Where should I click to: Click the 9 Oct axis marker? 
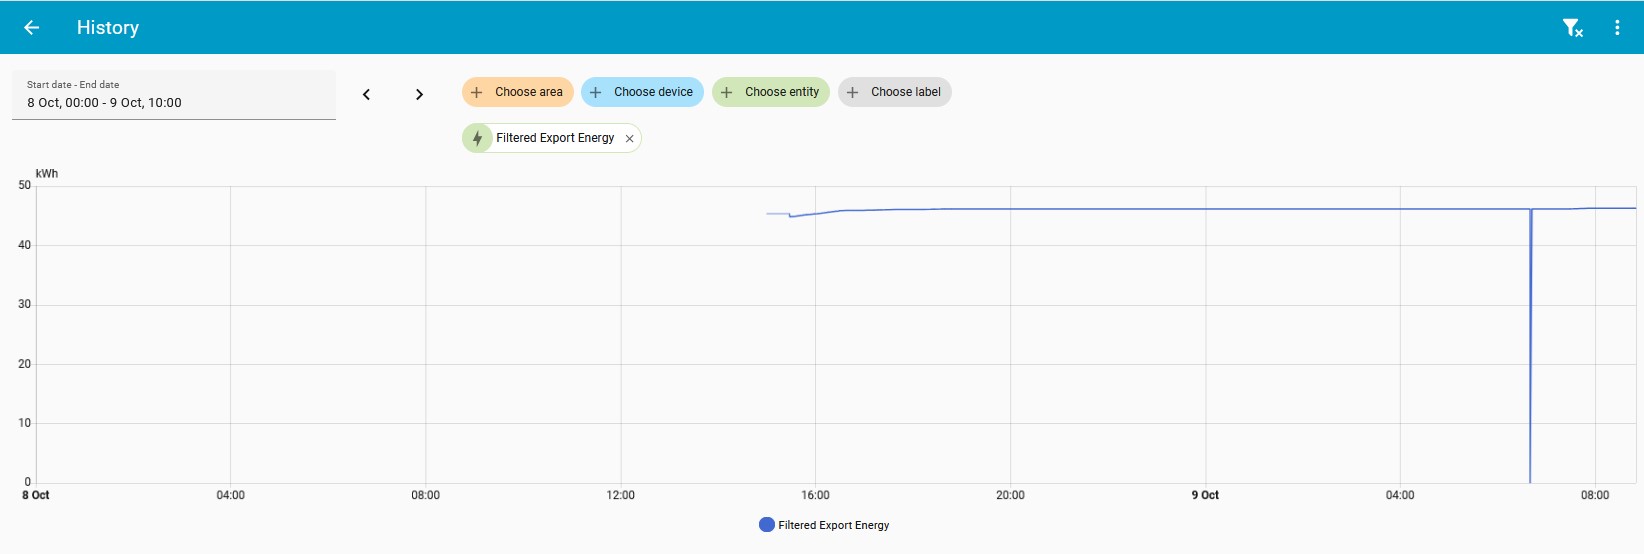[1205, 495]
